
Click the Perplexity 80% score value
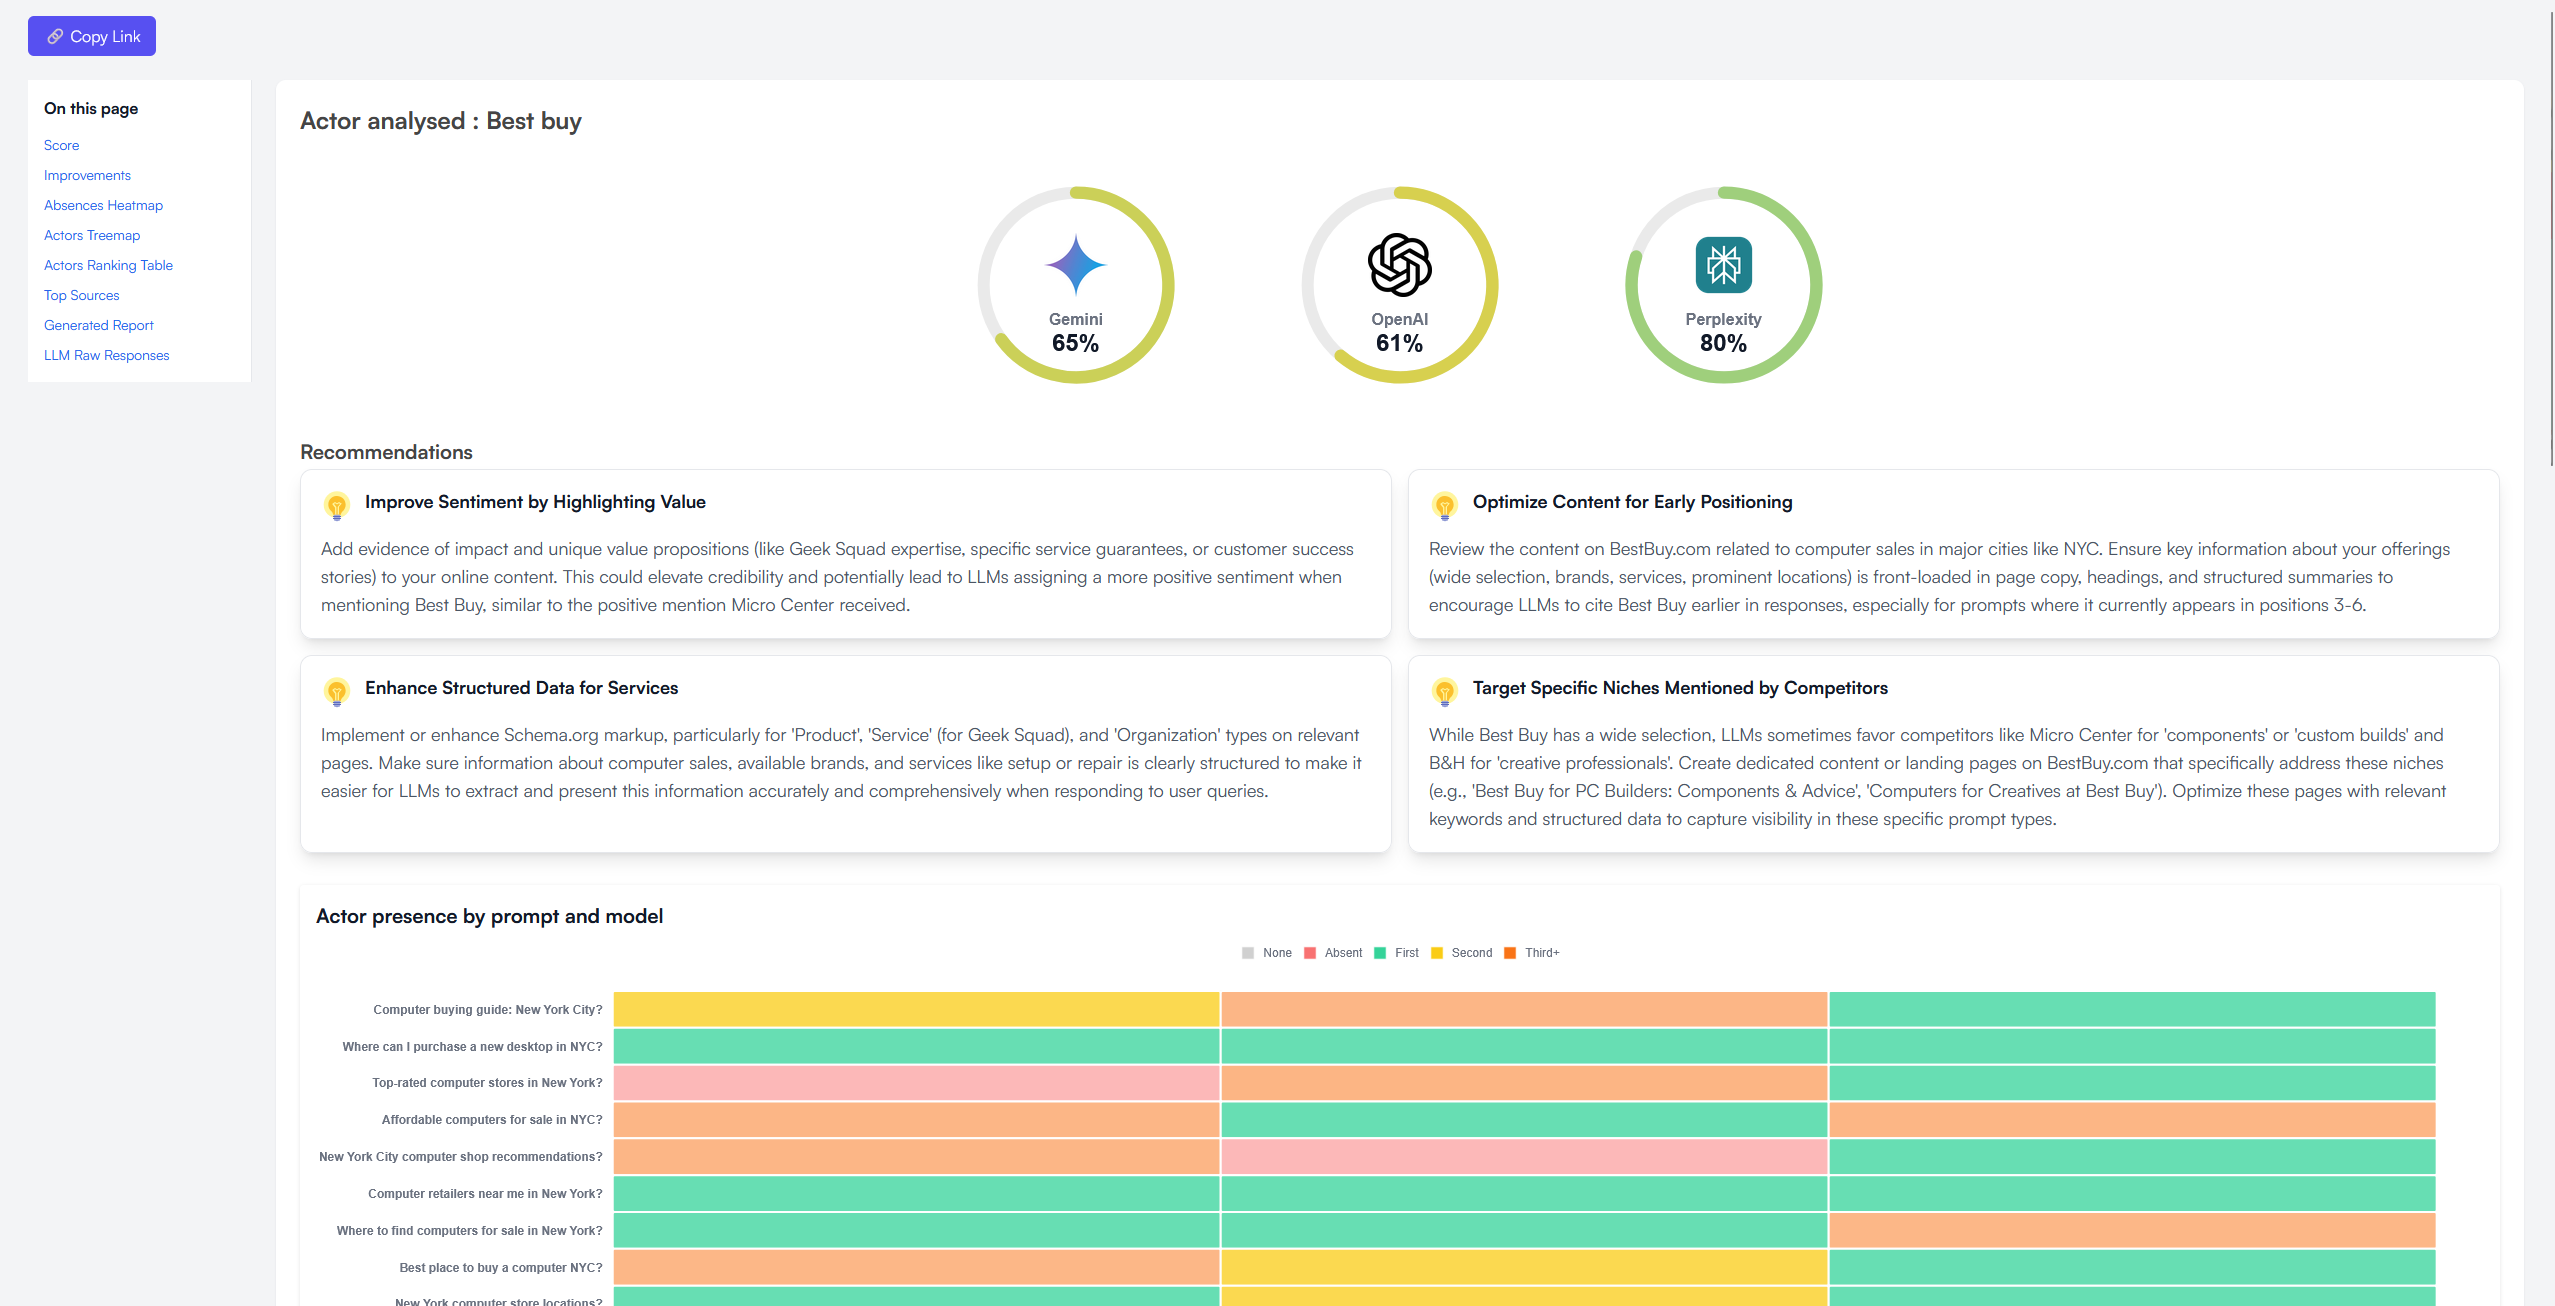click(x=1723, y=343)
